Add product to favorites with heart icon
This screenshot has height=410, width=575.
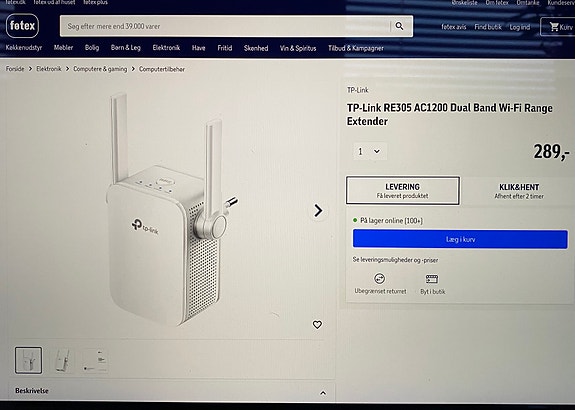pos(317,325)
